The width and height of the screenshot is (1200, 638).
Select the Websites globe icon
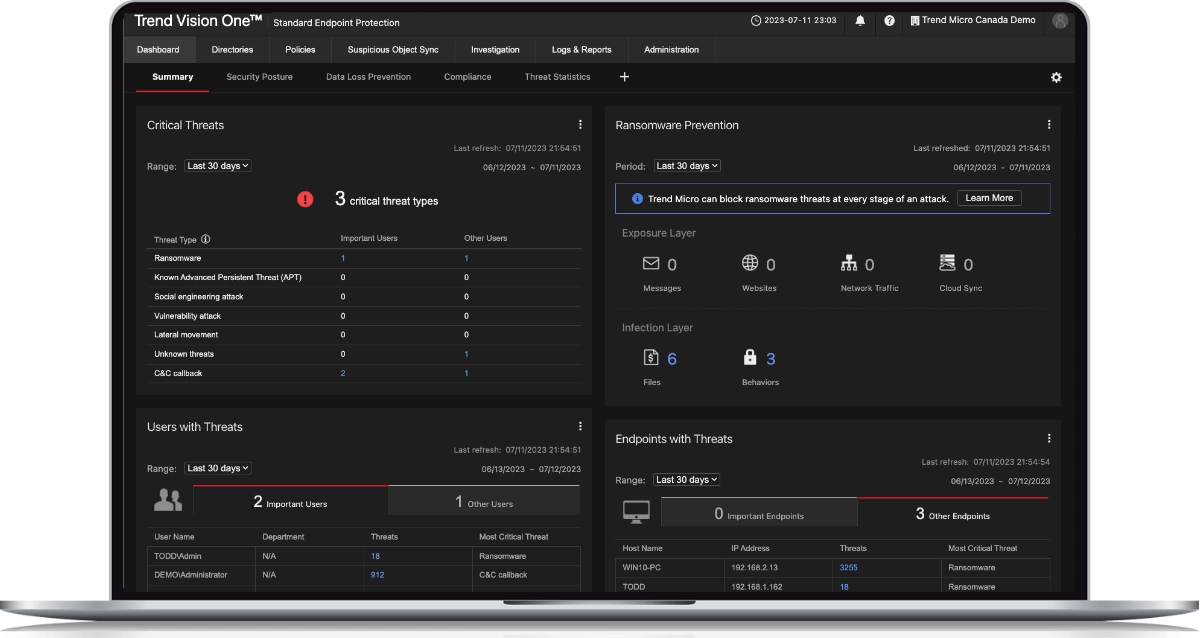click(748, 263)
